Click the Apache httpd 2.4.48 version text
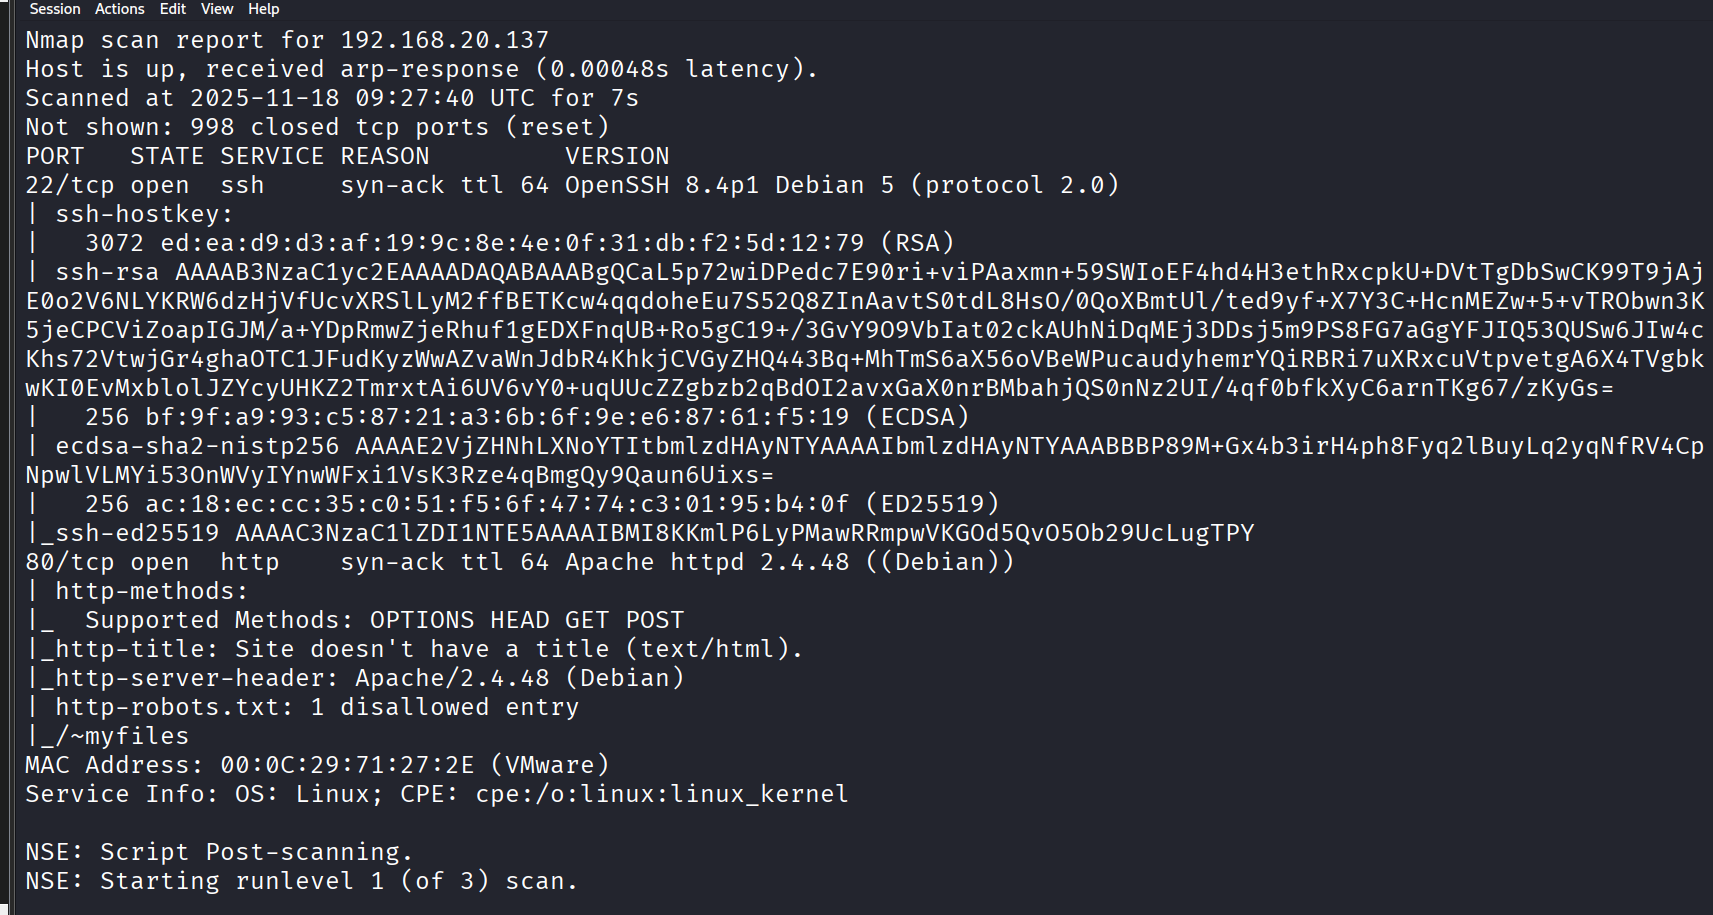This screenshot has width=1713, height=915. point(706,562)
